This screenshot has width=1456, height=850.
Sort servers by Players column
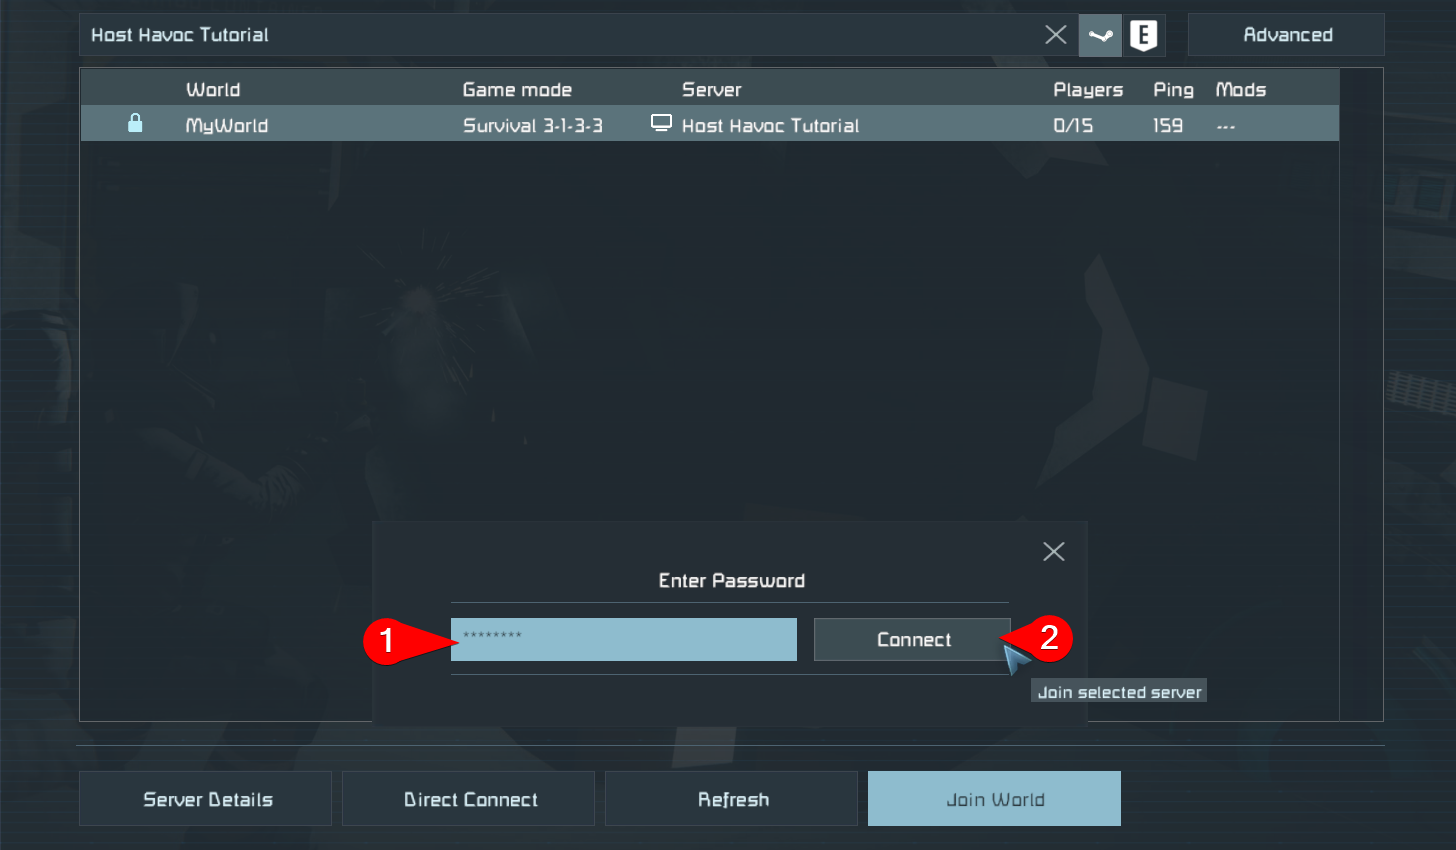pyautogui.click(x=1088, y=90)
